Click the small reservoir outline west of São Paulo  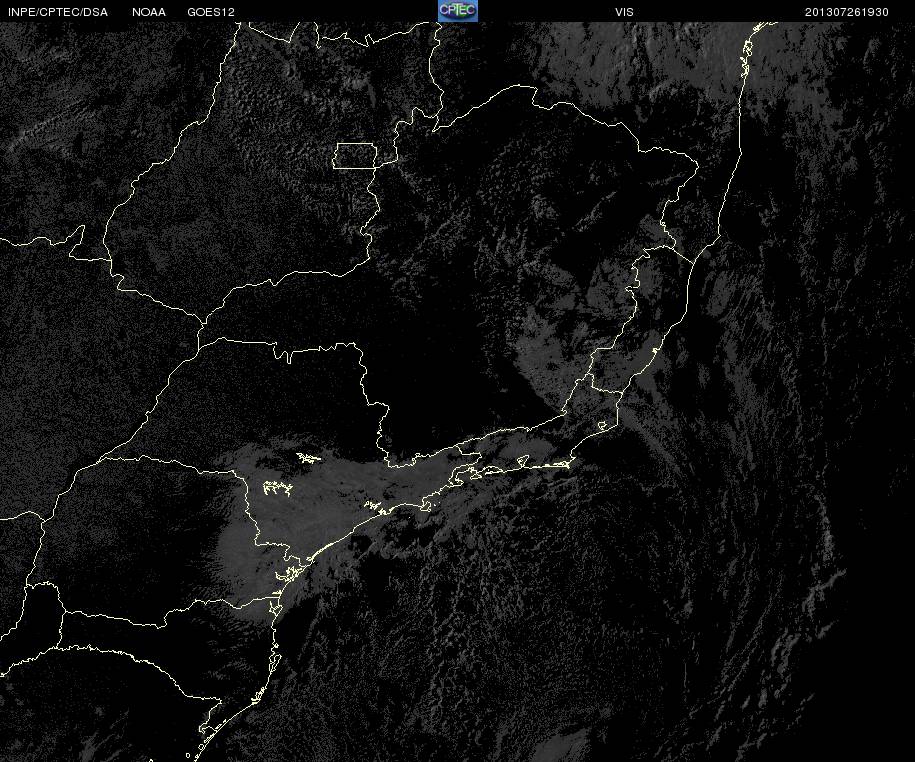pos(277,488)
